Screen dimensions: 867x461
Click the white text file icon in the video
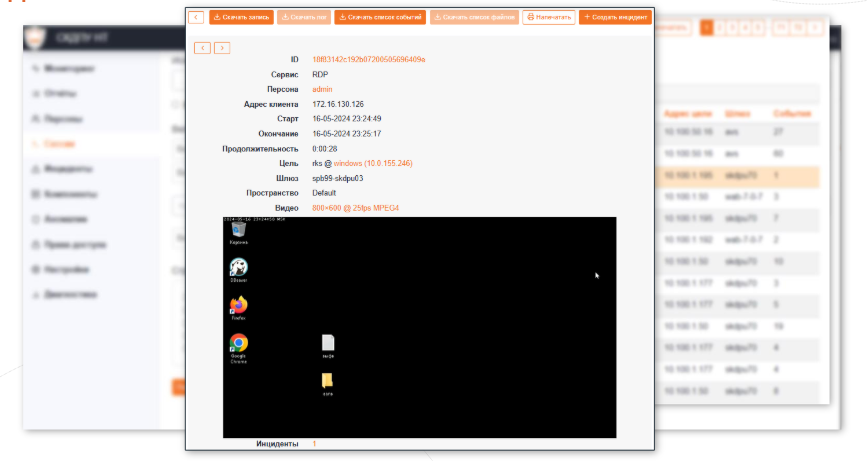(328, 343)
